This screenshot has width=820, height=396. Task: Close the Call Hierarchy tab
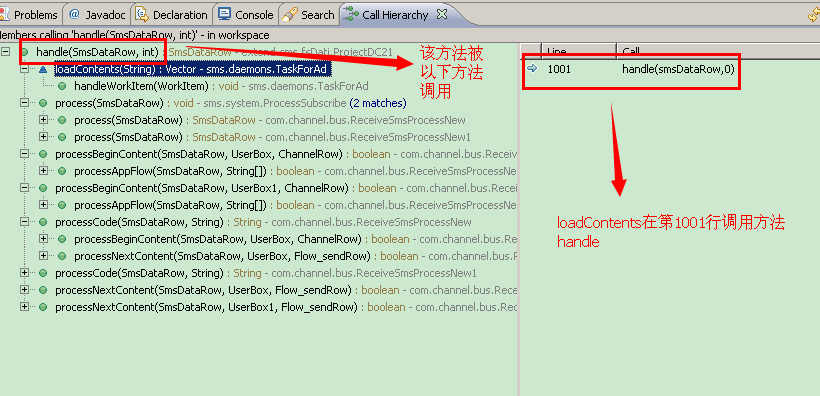pos(441,14)
